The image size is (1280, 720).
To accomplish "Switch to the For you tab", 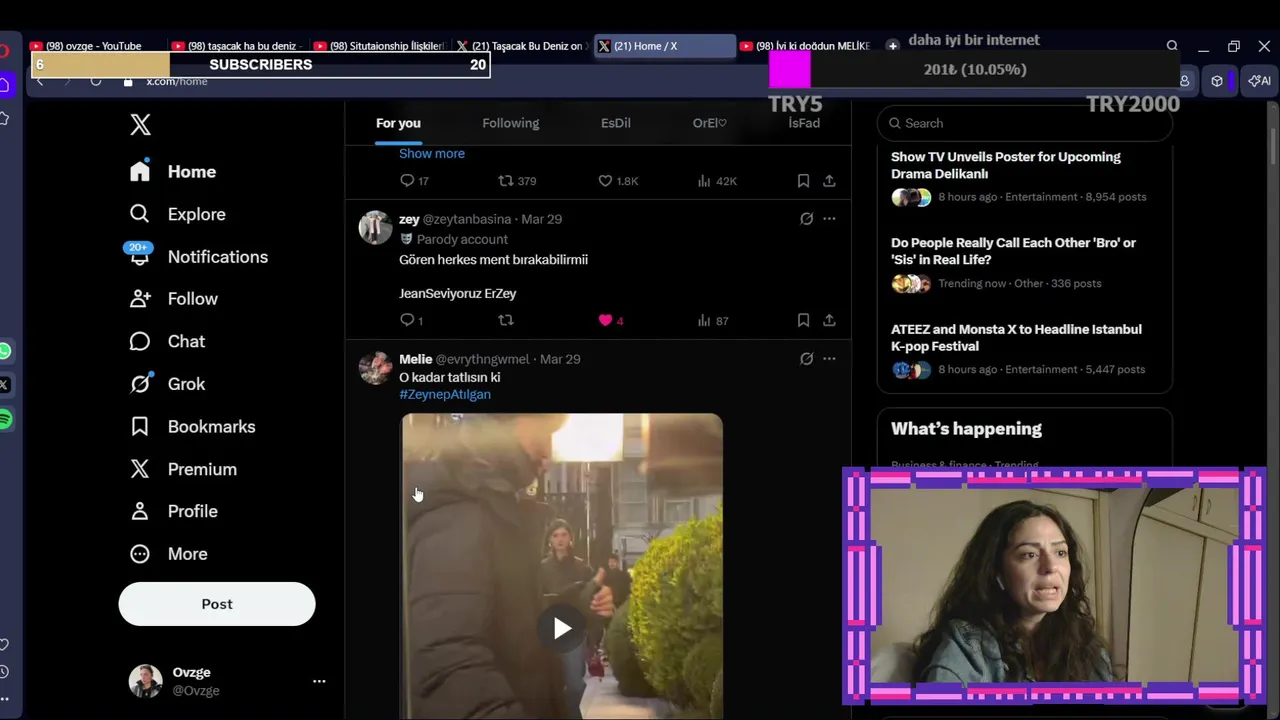I will [398, 123].
